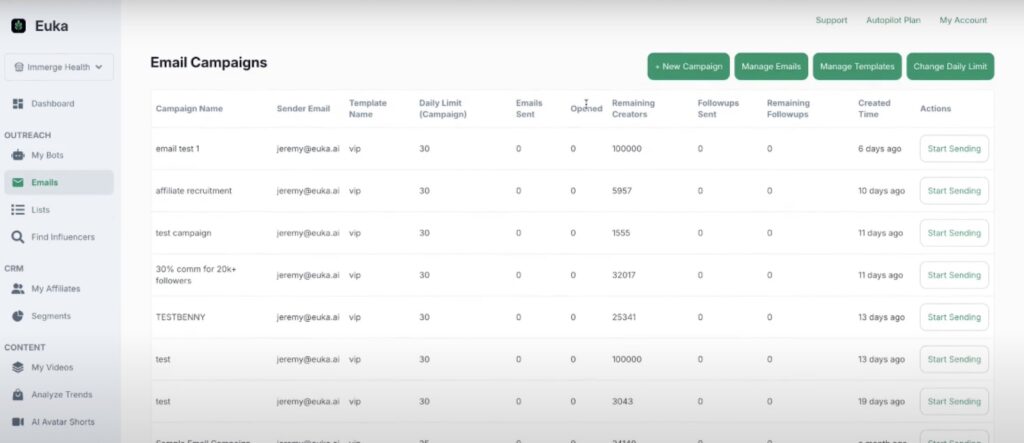Click the Daily Limit (Campaign) column header
The width and height of the screenshot is (1024, 443).
443,108
